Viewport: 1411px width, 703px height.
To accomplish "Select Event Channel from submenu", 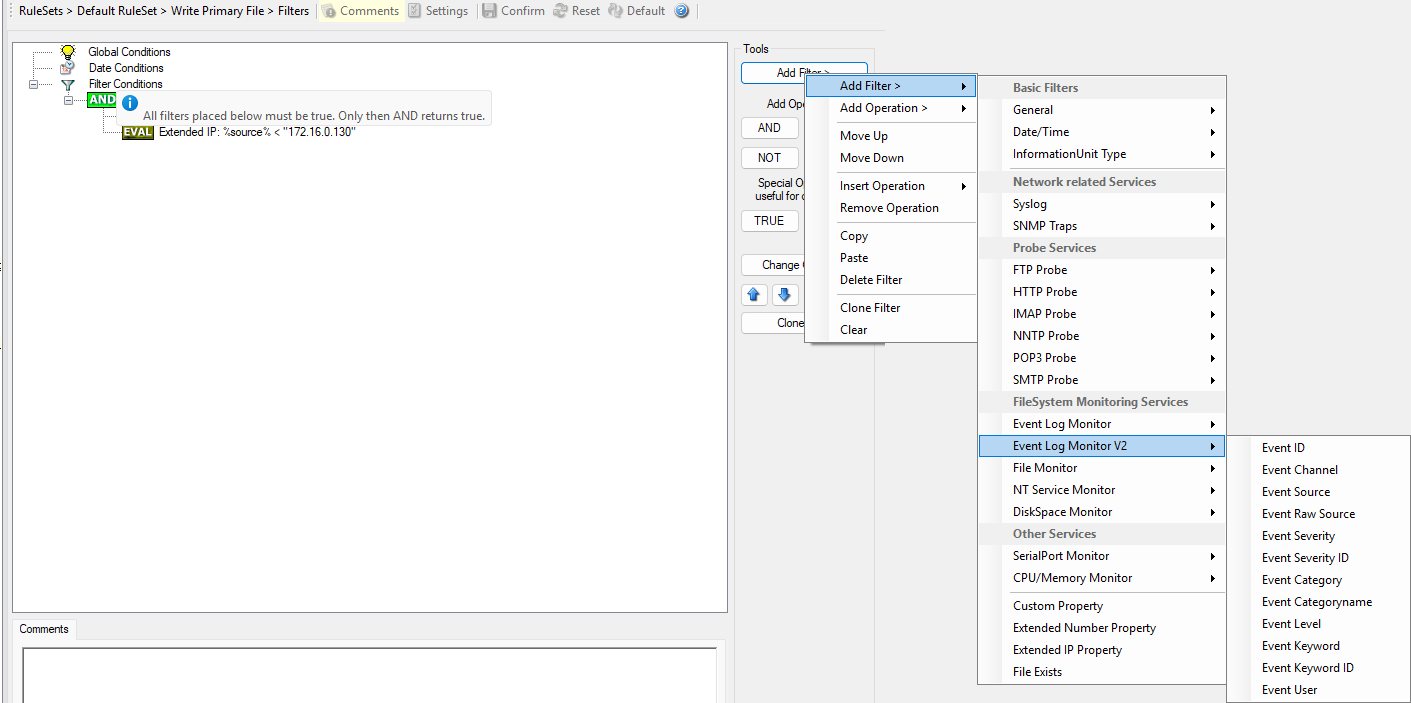I will point(1319,470).
